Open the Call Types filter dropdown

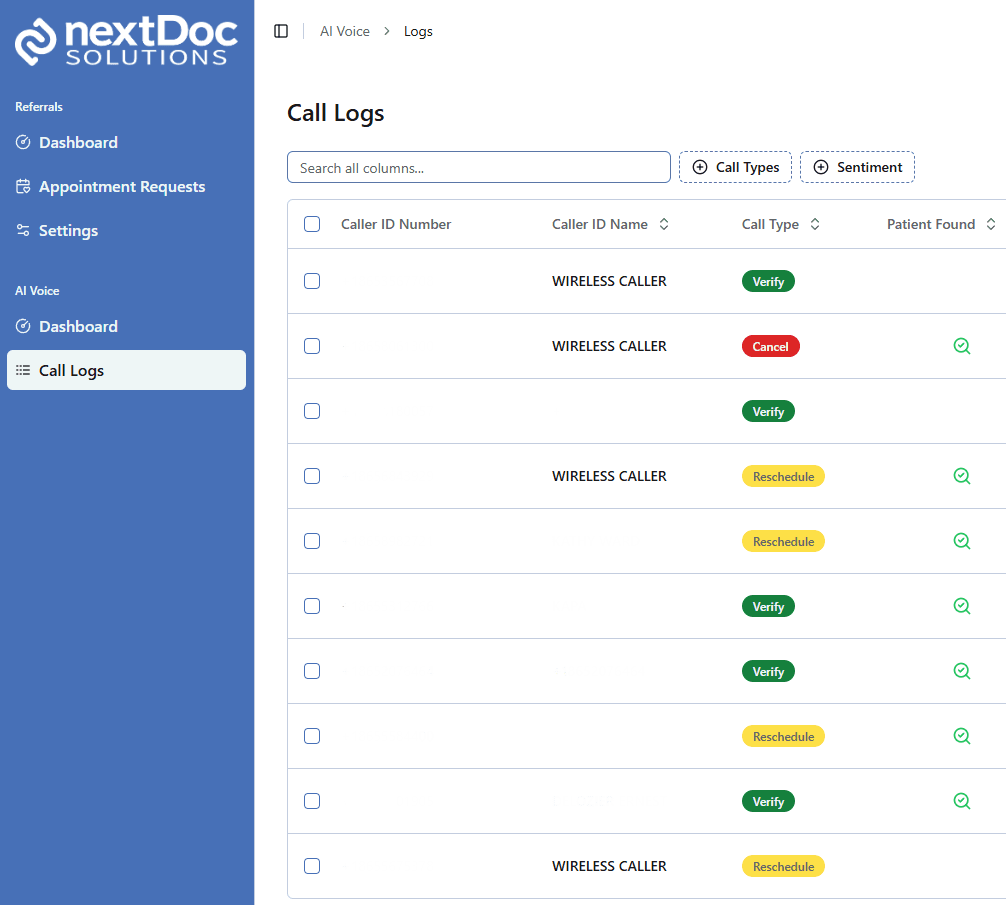click(x=736, y=167)
